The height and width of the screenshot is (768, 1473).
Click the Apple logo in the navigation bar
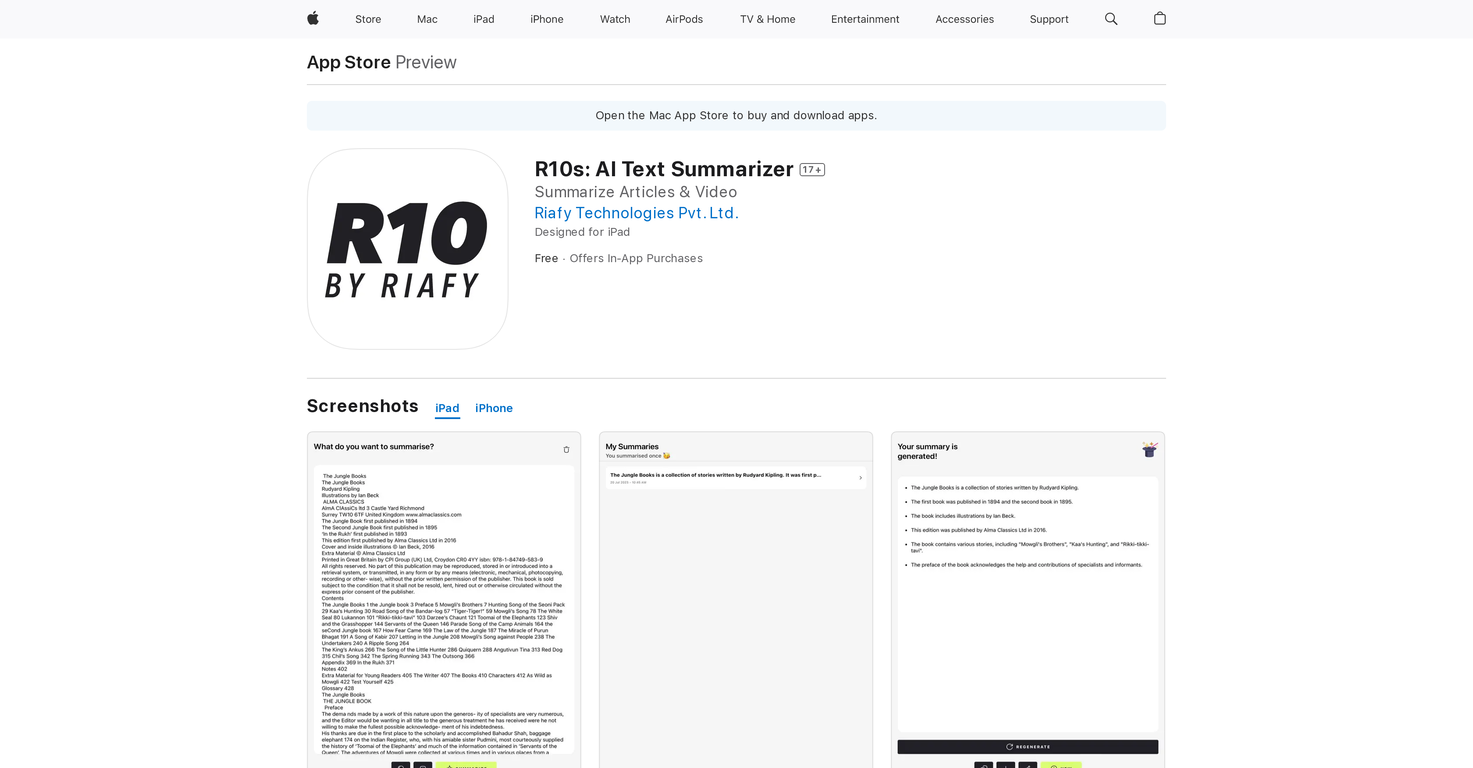(312, 18)
